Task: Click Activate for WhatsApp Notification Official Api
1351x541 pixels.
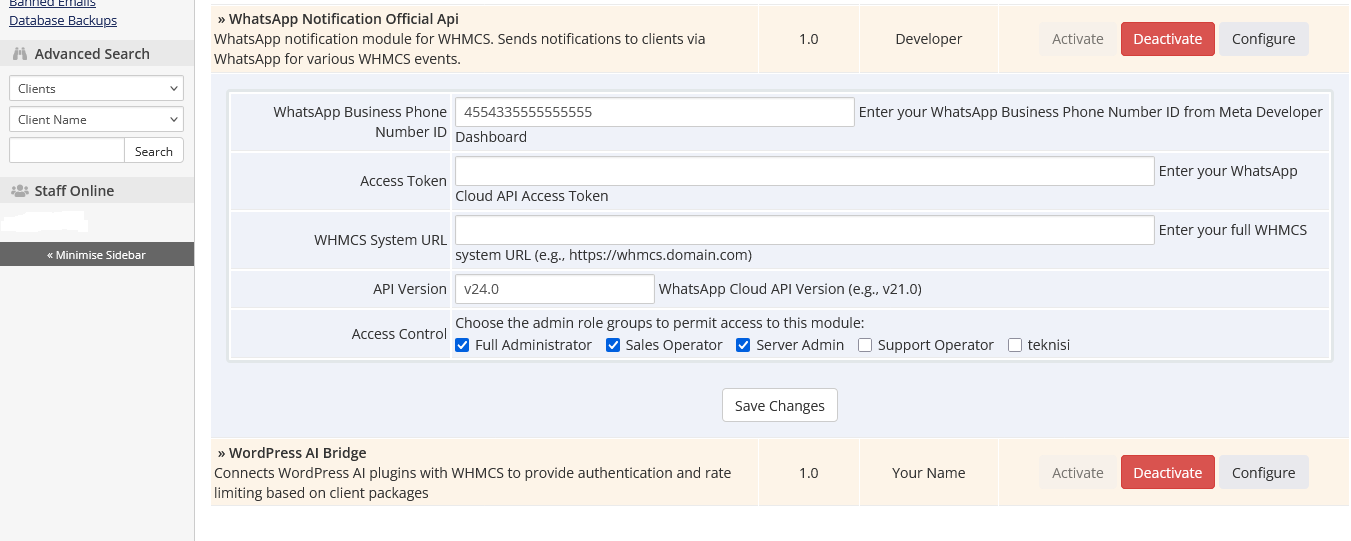Action: point(1077,39)
